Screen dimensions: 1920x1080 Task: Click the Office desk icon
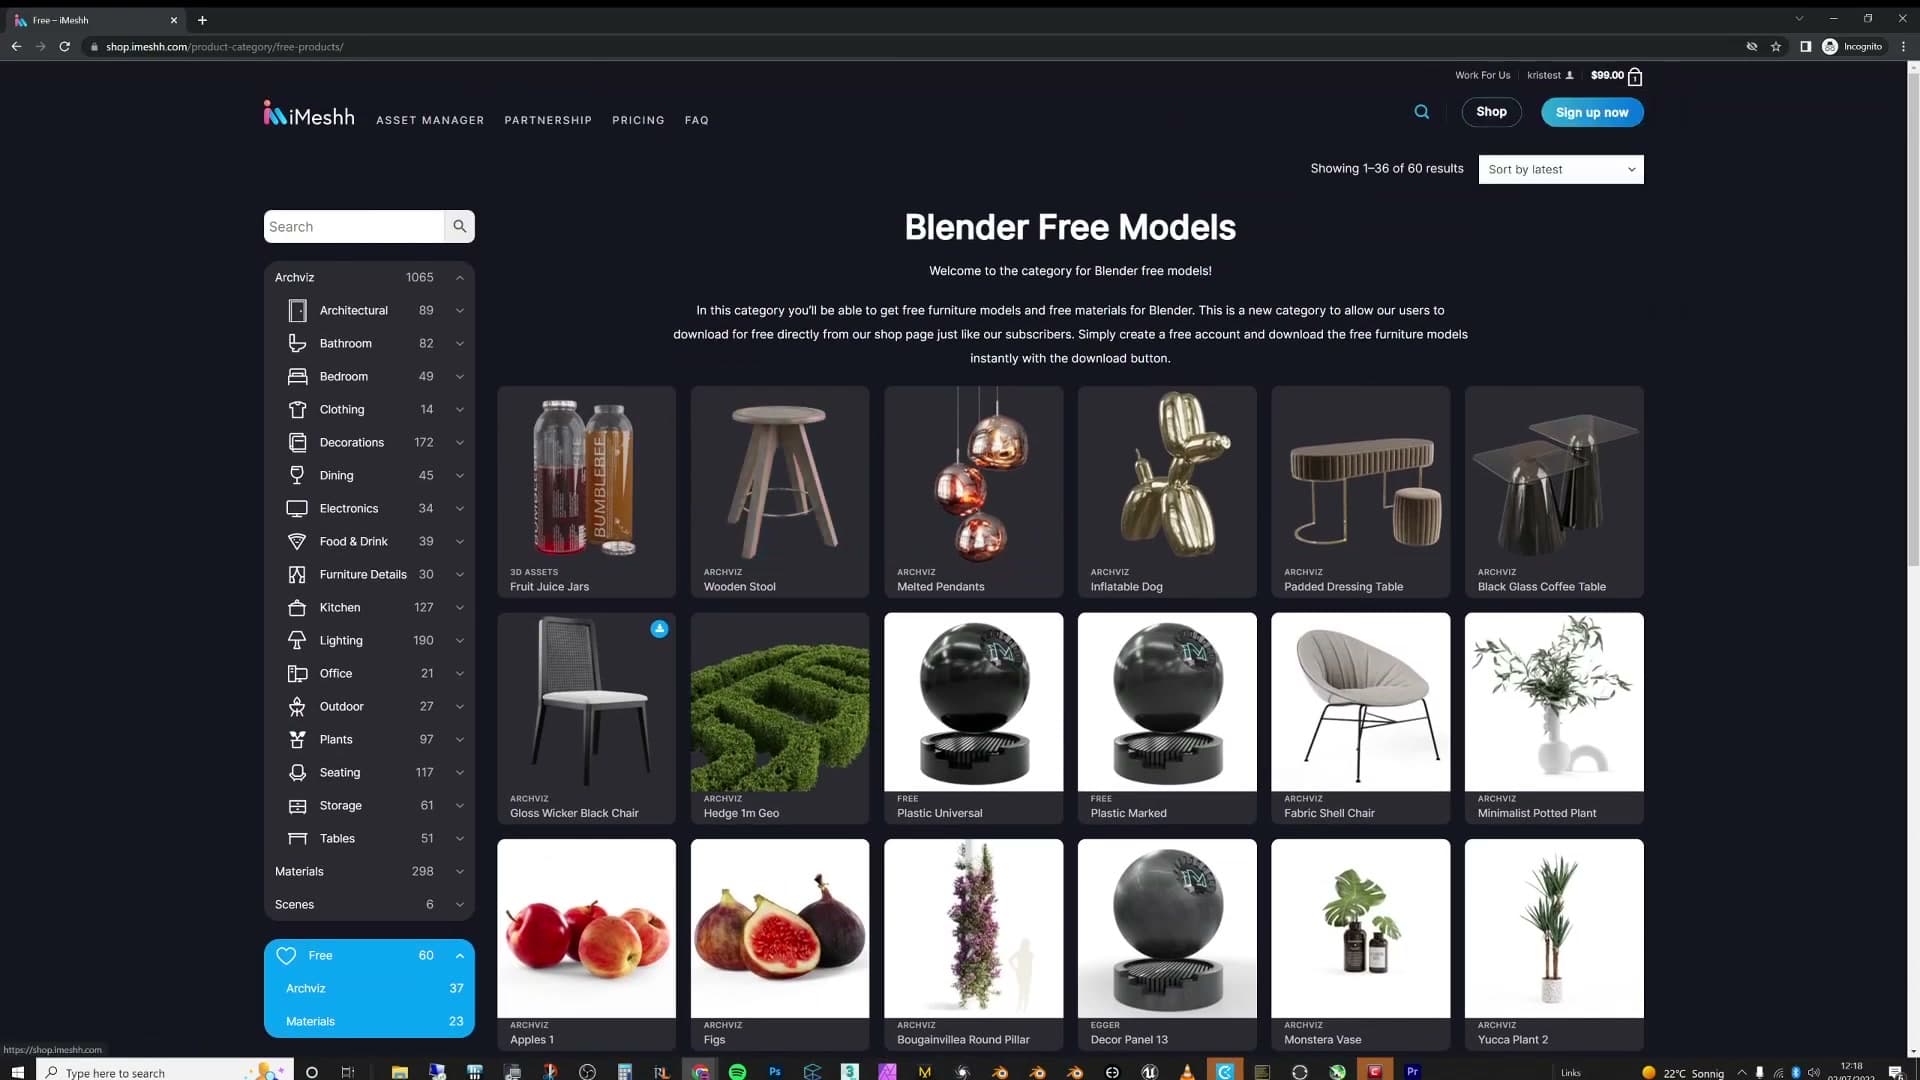(297, 673)
